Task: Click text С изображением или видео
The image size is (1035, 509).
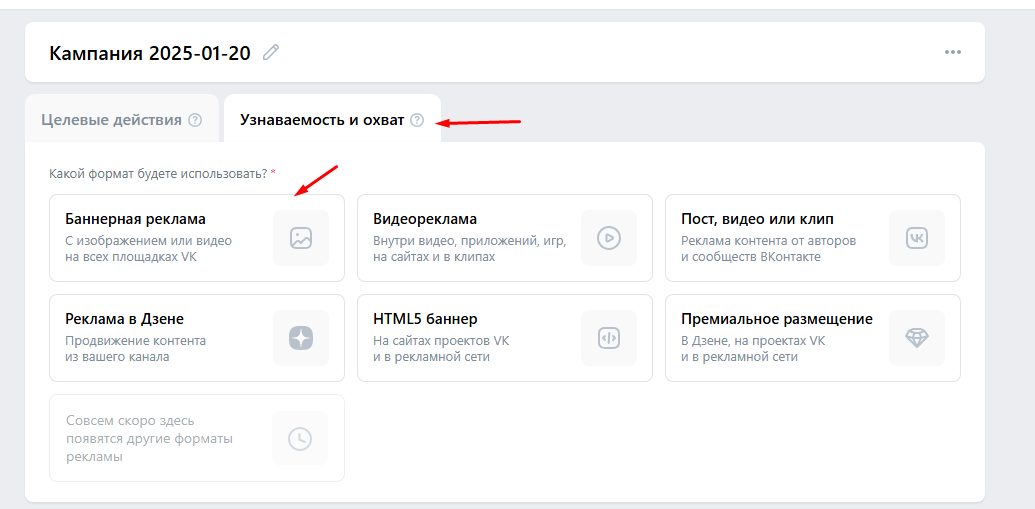Action: [149, 241]
